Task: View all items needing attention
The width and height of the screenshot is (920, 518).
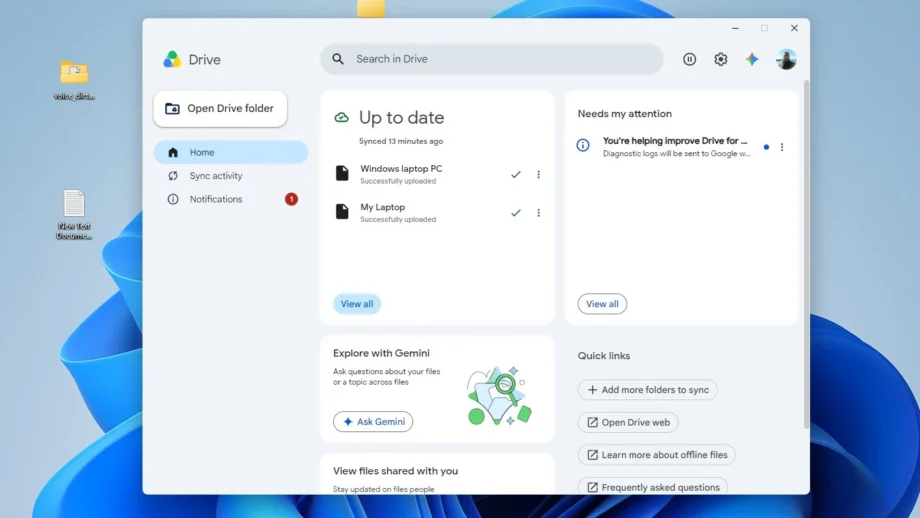Action: 602,304
